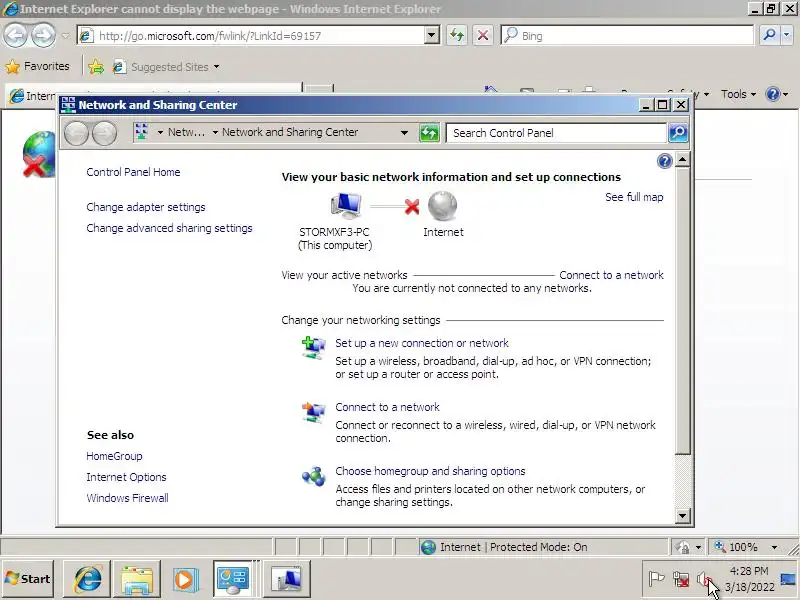Open the HomeGroup link
The image size is (800, 600).
click(x=114, y=456)
